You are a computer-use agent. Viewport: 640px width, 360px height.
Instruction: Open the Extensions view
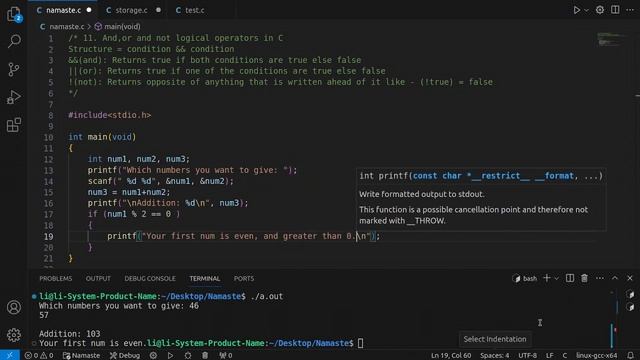point(14,125)
